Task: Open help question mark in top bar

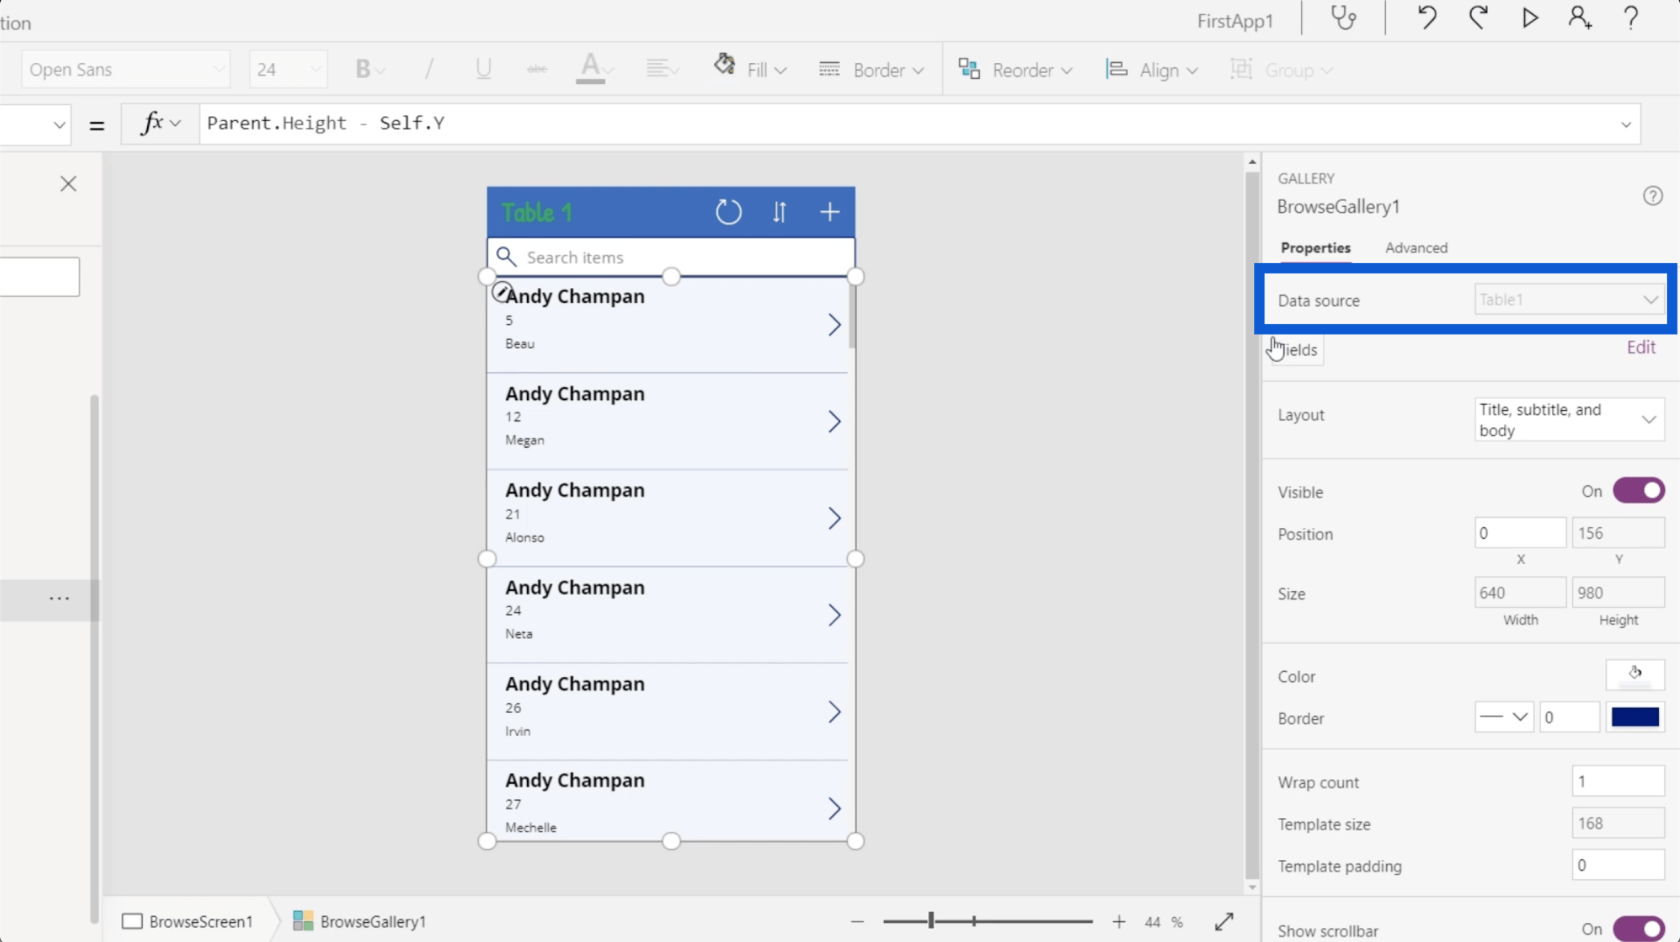Action: click(1631, 18)
